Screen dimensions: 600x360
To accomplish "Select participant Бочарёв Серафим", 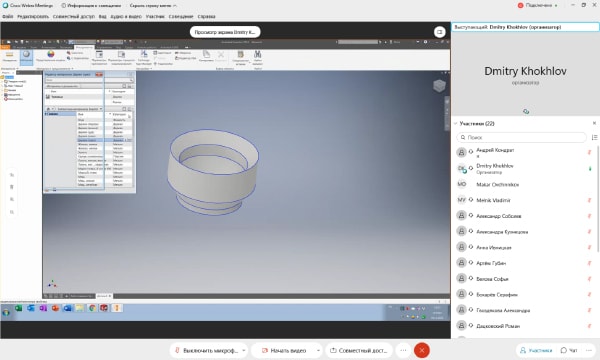I will point(523,294).
